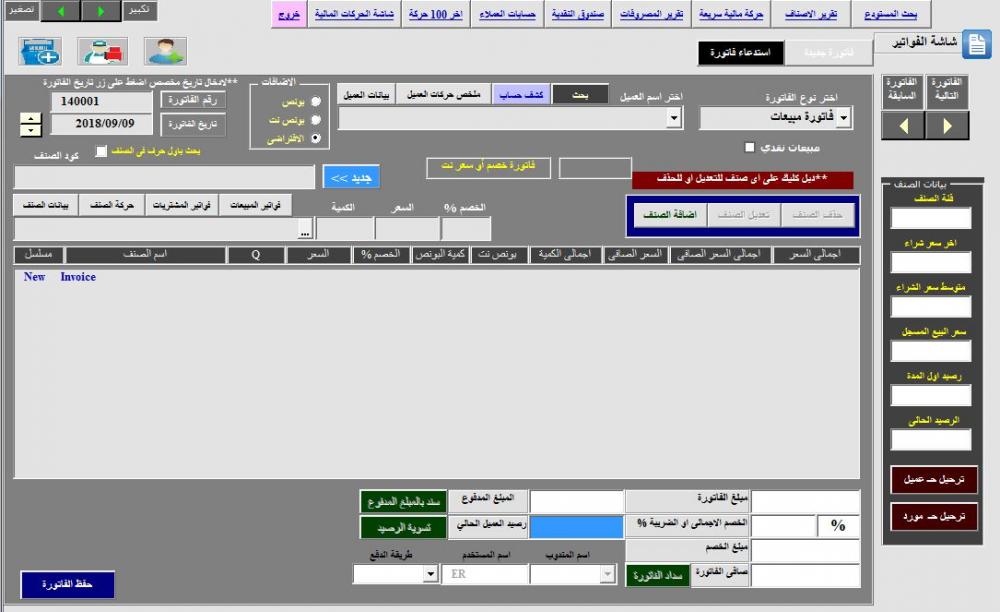Screen dimensions: 1000x612
Task: Enable the مبيعات نقدي cash sales checkbox
Action: tap(749, 147)
